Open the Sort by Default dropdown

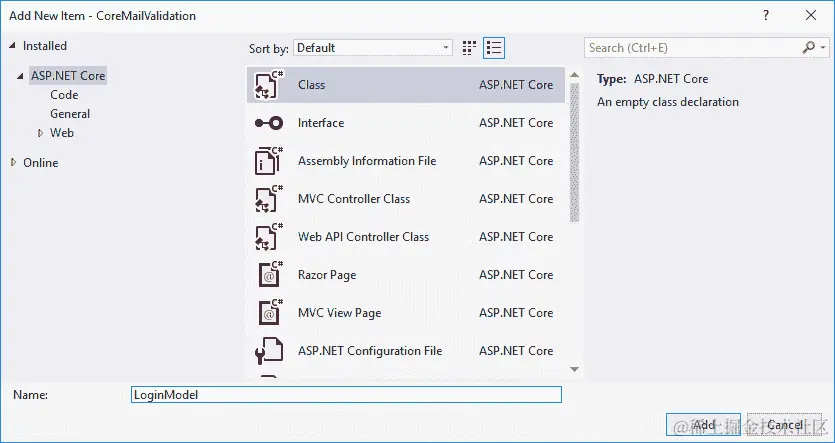pos(373,48)
